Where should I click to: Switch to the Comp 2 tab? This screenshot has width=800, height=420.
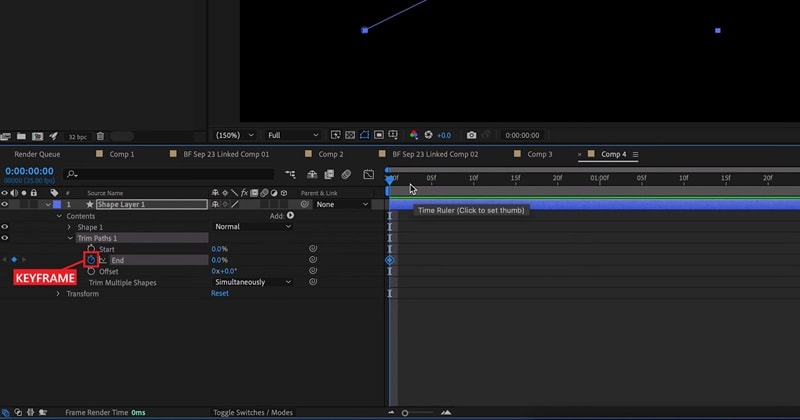click(330, 155)
